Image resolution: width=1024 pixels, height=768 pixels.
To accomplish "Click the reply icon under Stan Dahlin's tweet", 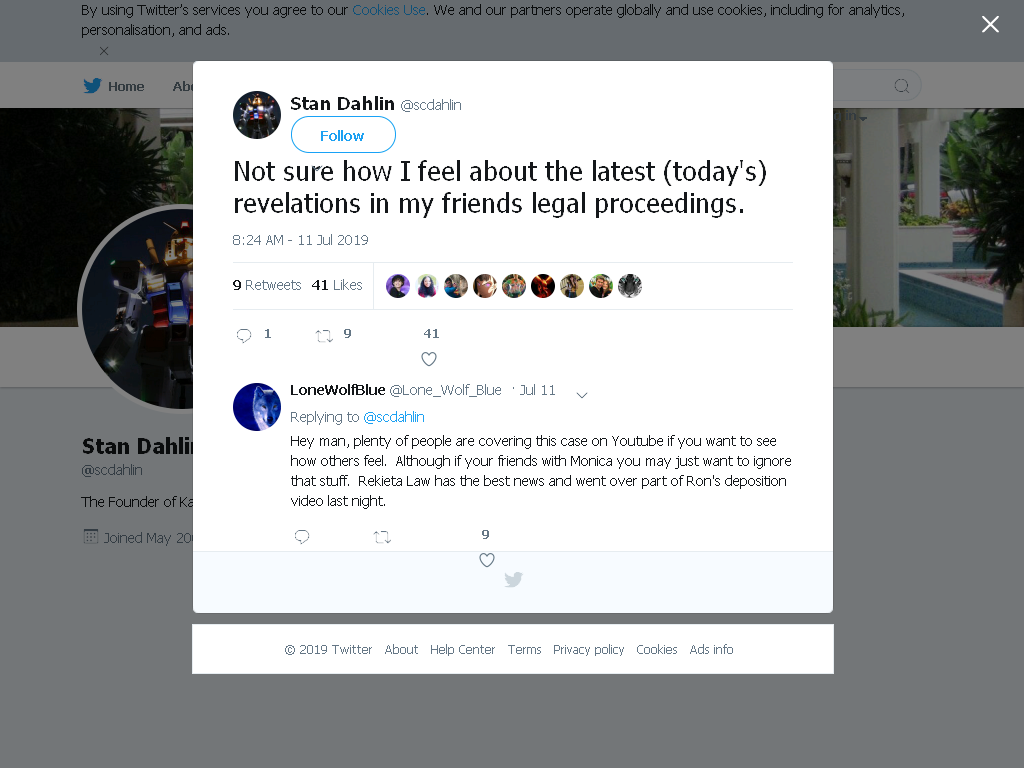I will coord(244,336).
